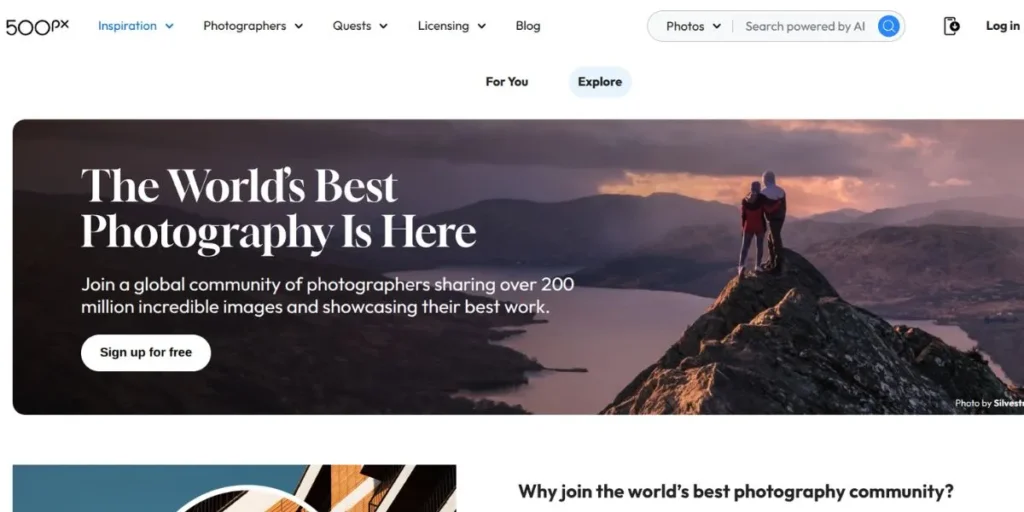Open the Photos search type dropdown
Screen dimensions: 1024x512
point(693,26)
